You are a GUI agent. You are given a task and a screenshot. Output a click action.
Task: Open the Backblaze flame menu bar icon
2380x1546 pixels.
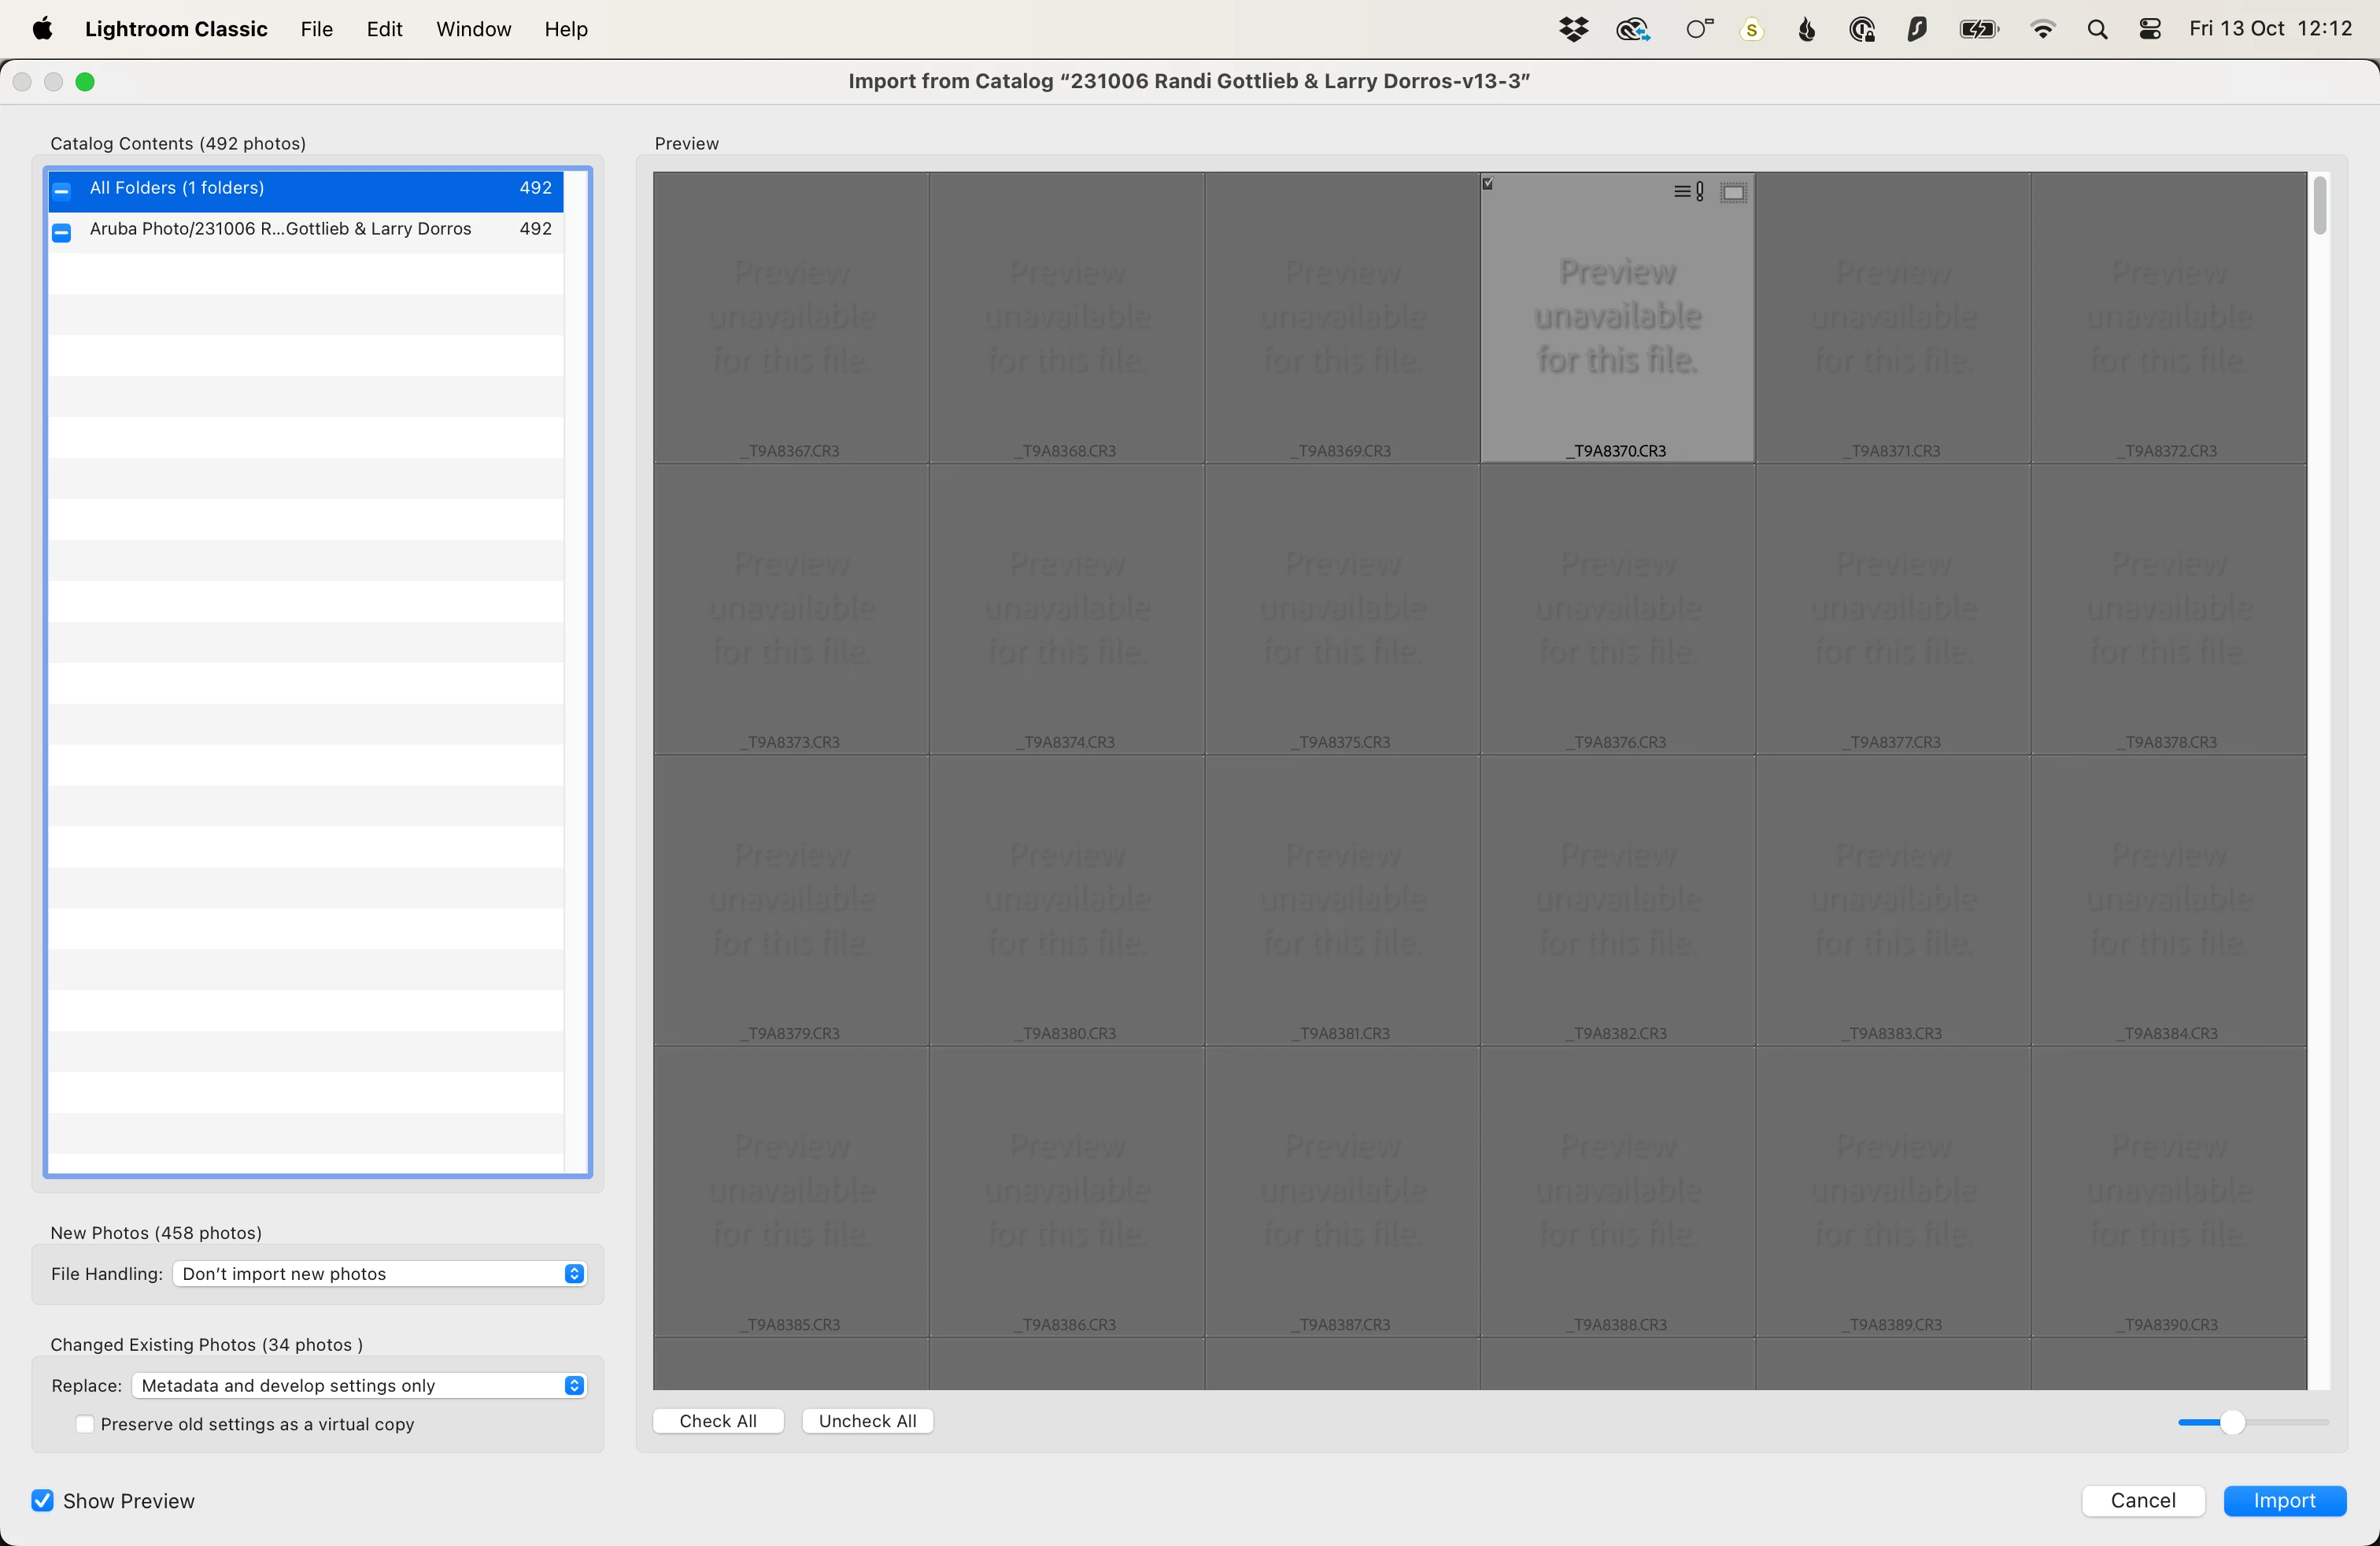(1806, 29)
